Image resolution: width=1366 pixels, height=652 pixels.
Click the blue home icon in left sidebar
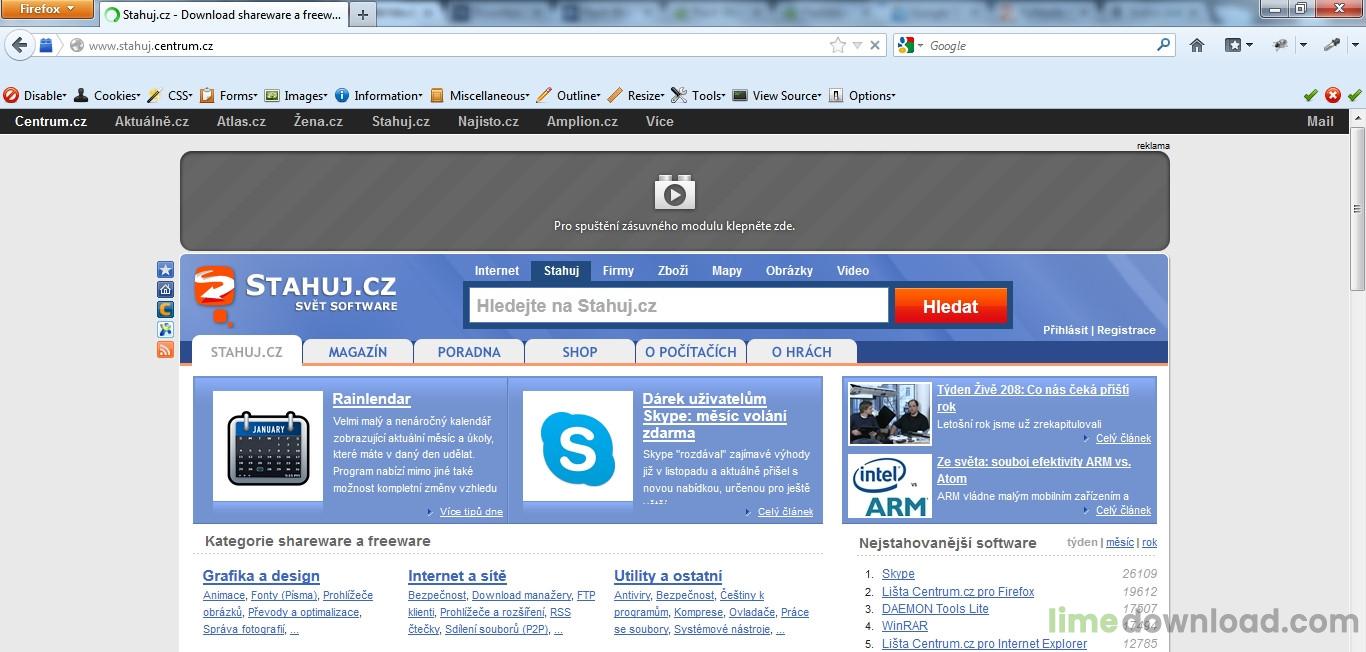165,290
